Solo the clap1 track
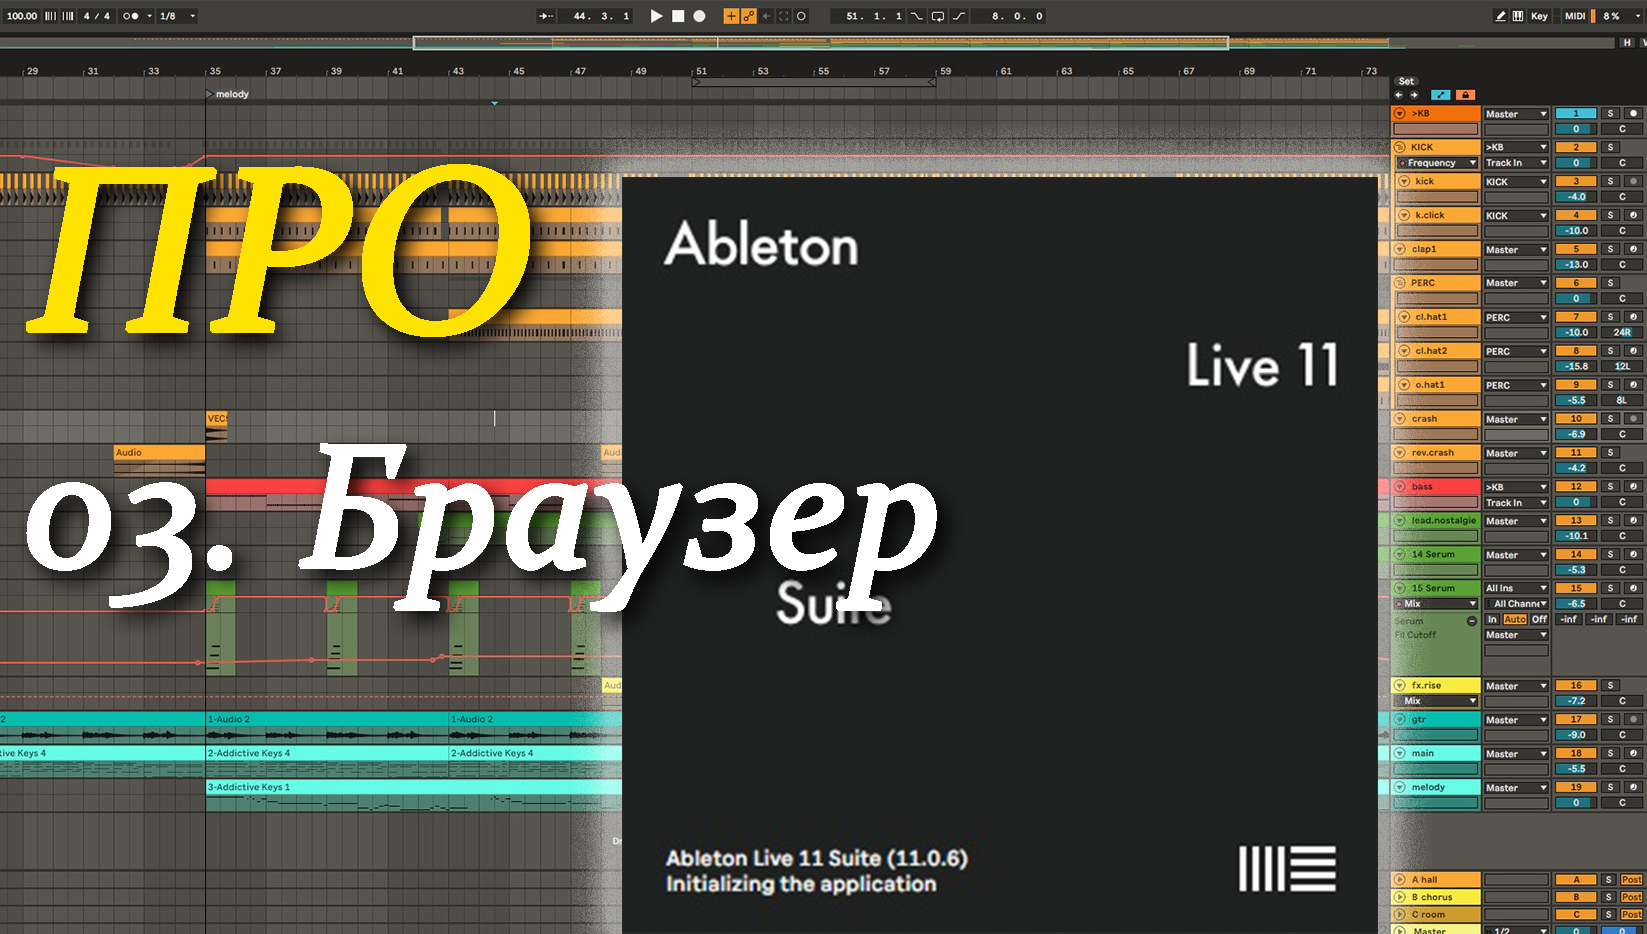Image resolution: width=1647 pixels, height=934 pixels. tap(1610, 249)
